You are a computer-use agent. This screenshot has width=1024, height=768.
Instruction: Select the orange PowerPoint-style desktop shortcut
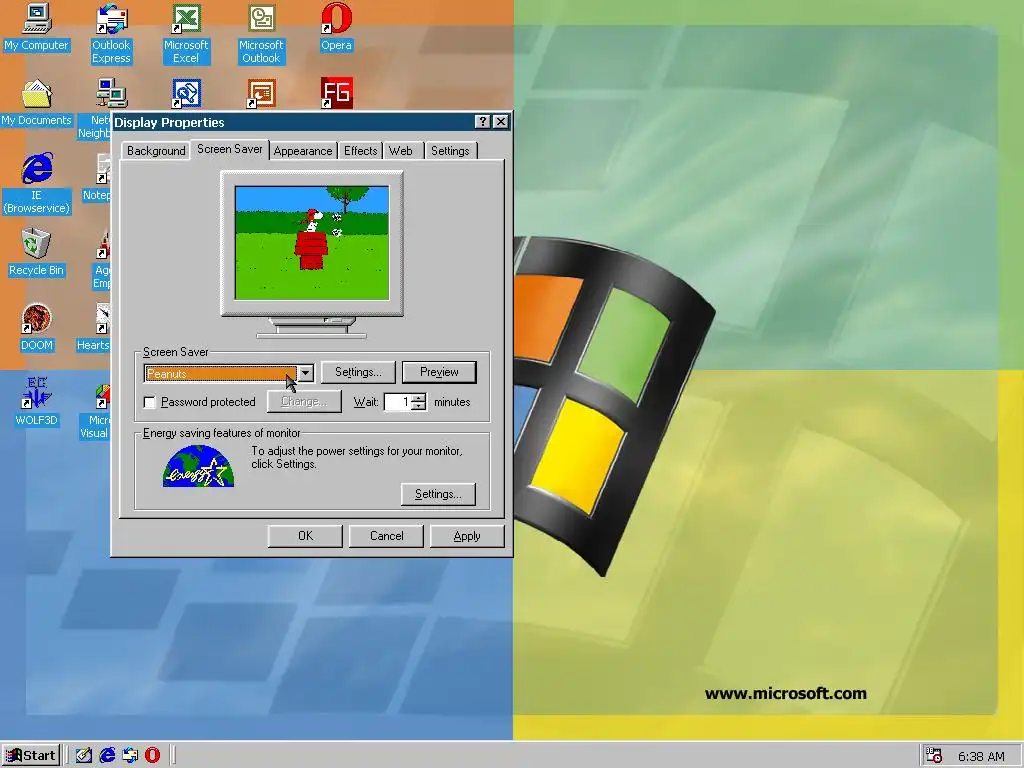(261, 94)
